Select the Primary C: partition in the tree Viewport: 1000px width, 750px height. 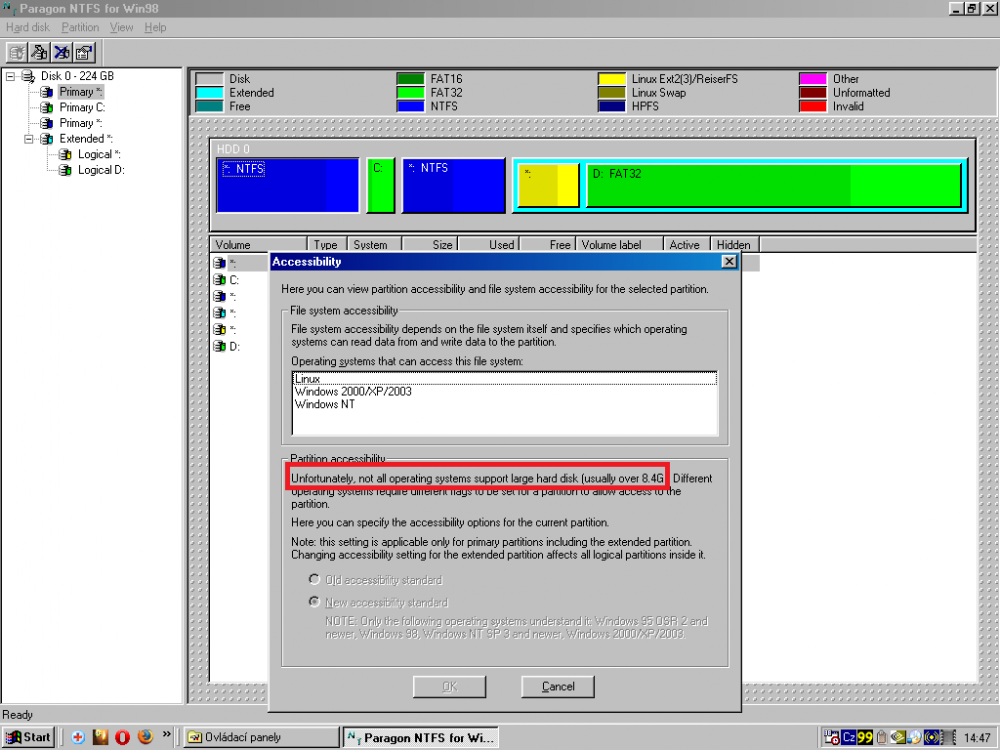pos(82,107)
